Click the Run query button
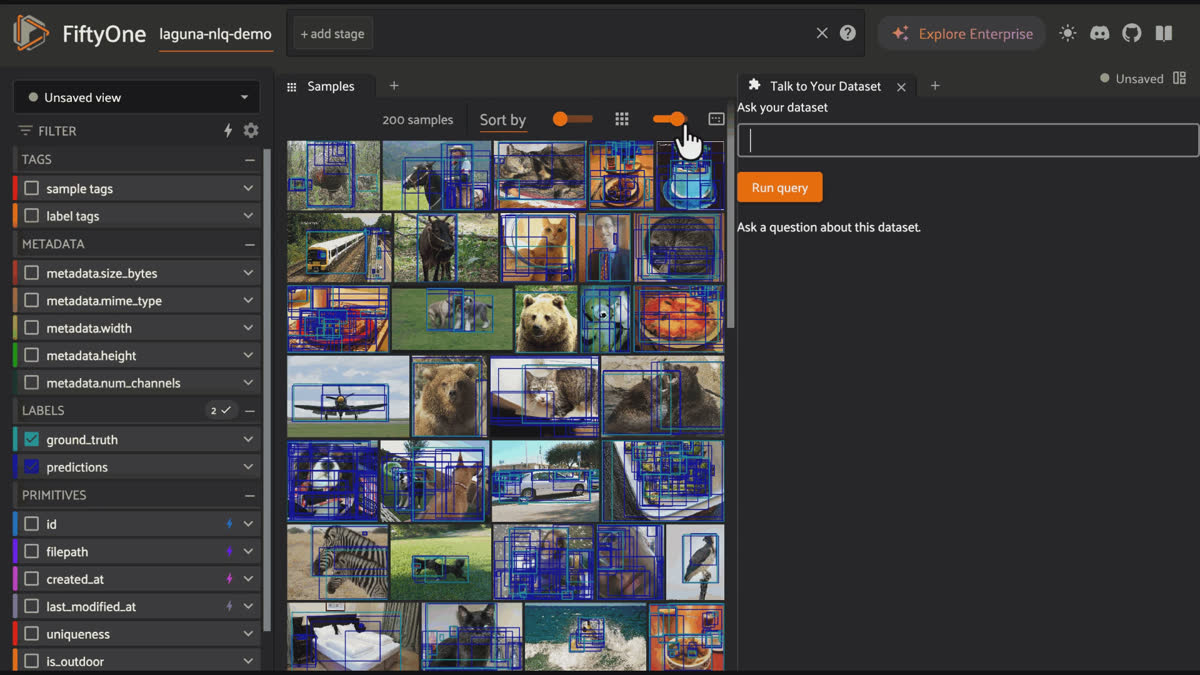Viewport: 1200px width, 675px height. 780,187
